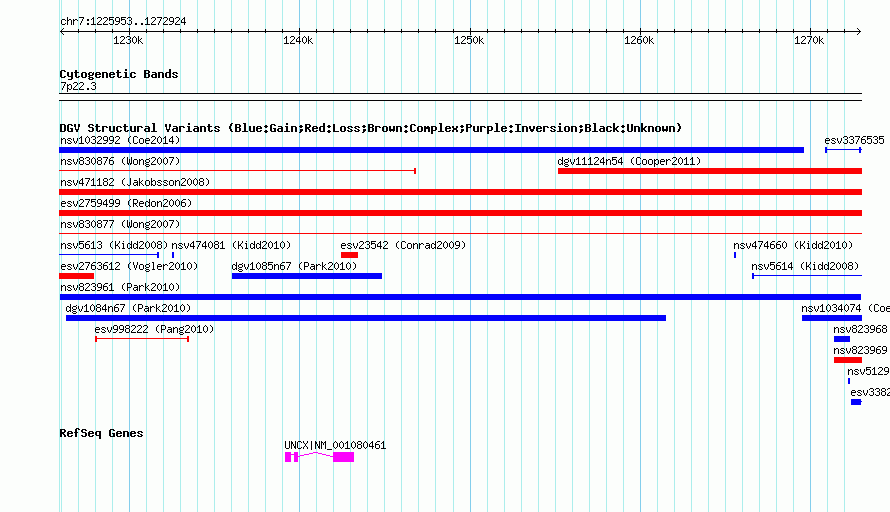Open the nsv823968 variant label
The width and height of the screenshot is (890, 512).
click(x=860, y=329)
